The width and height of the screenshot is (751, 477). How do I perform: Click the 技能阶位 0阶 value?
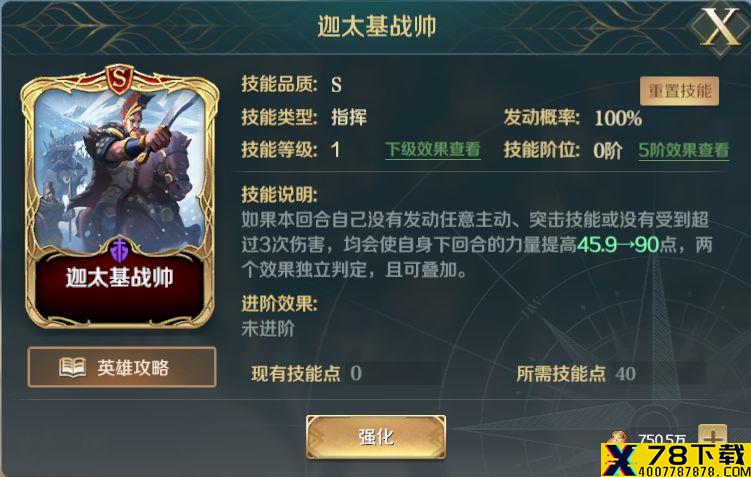607,151
